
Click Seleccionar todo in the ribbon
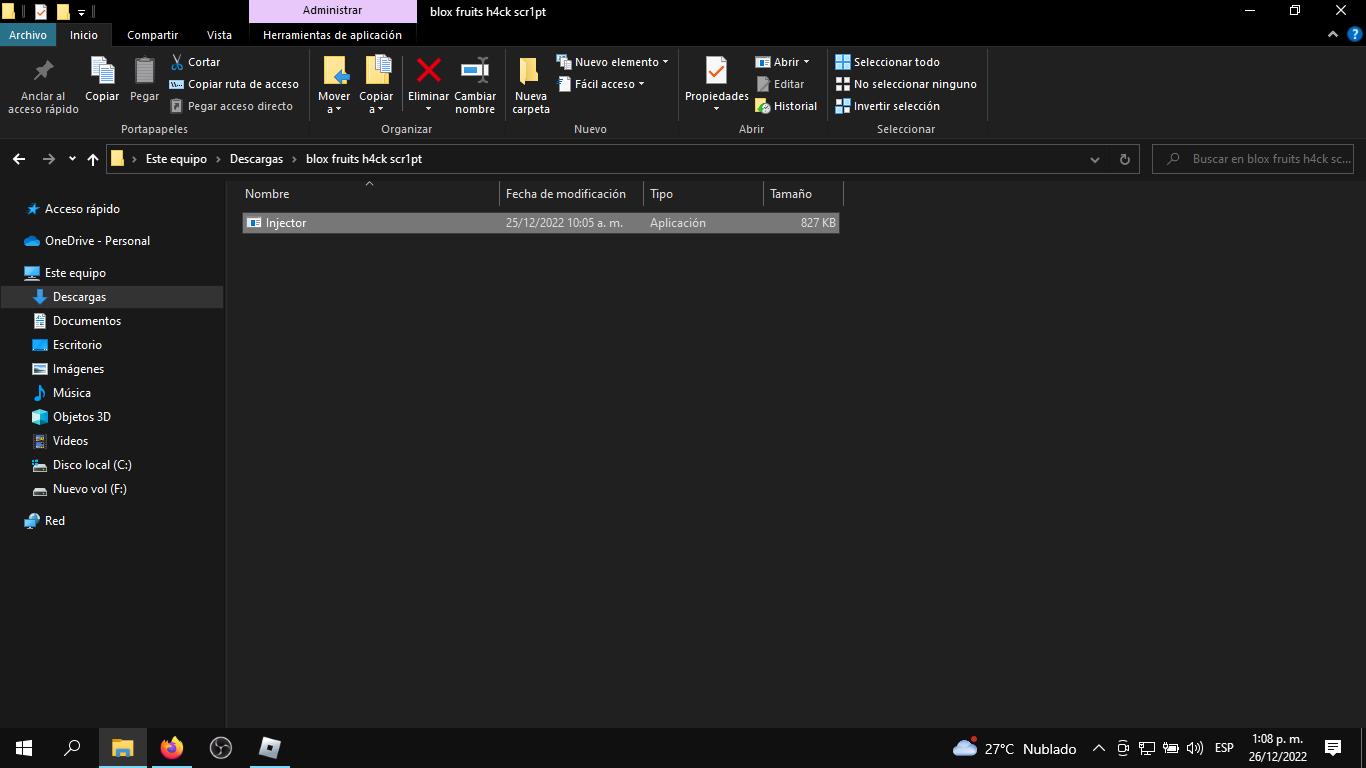click(887, 62)
